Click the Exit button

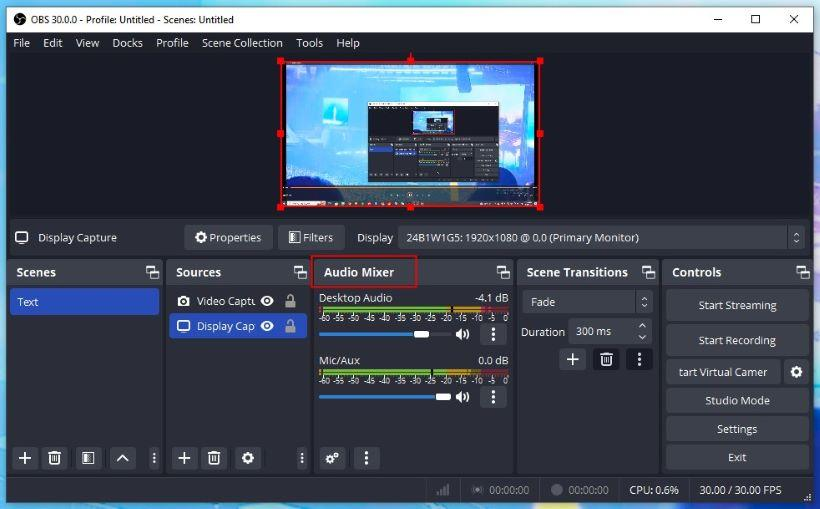(737, 457)
